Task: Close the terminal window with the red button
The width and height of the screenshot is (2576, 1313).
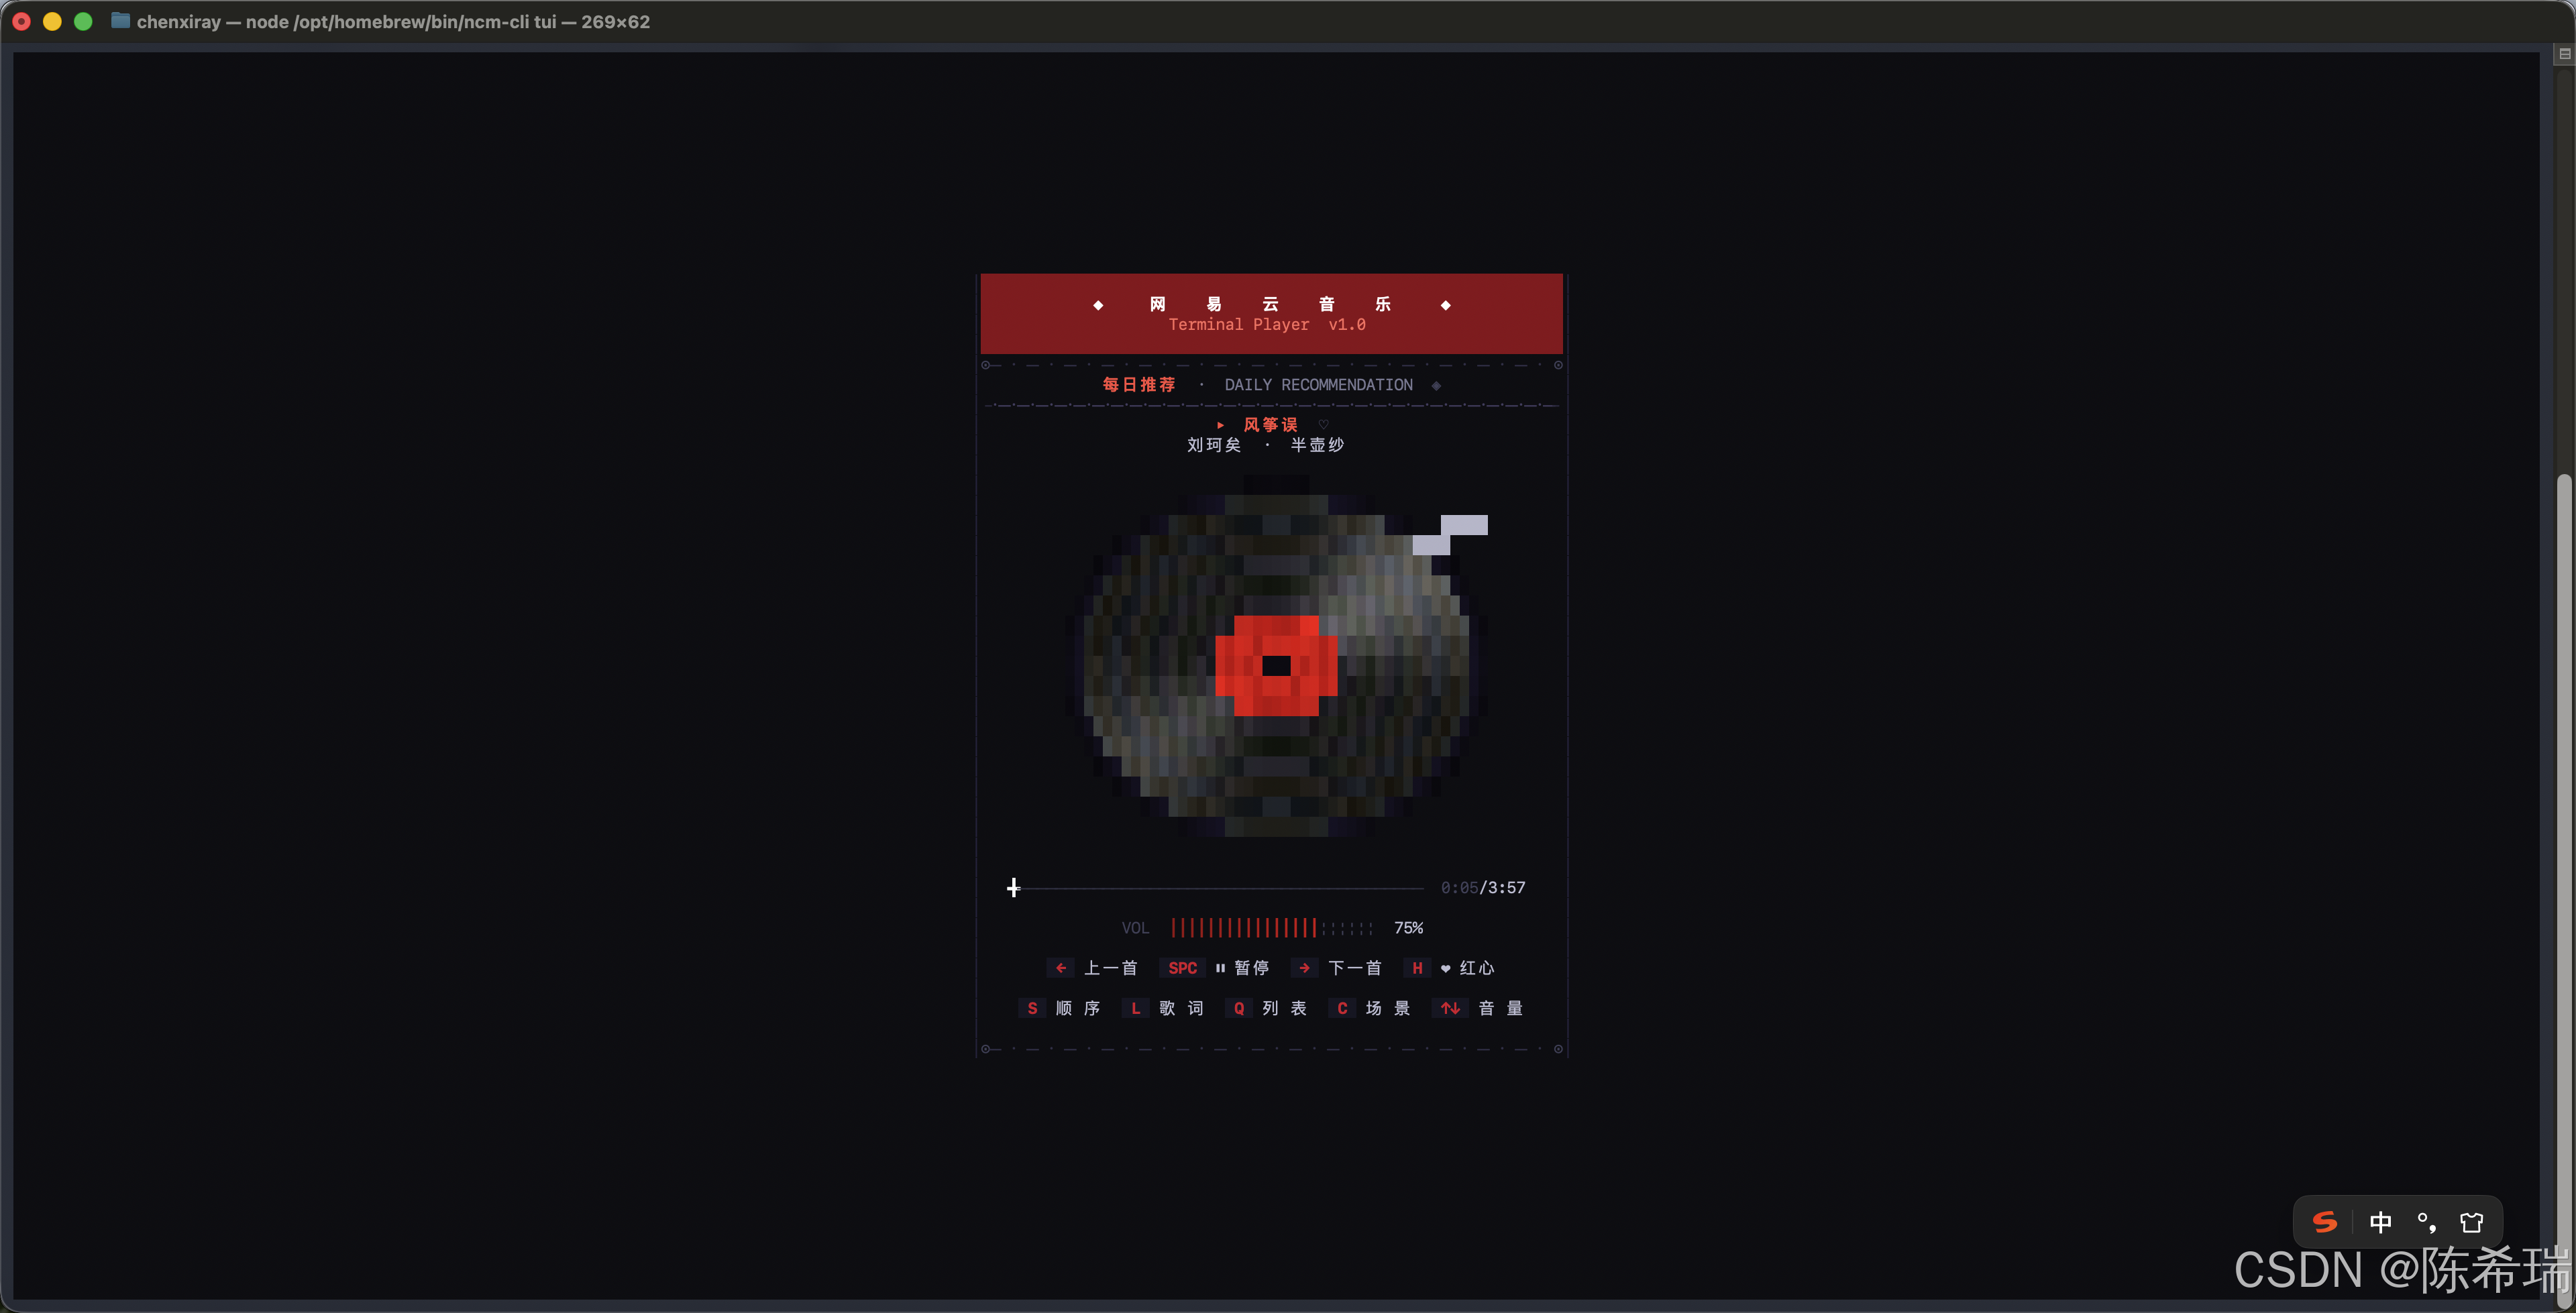Action: tap(21, 21)
